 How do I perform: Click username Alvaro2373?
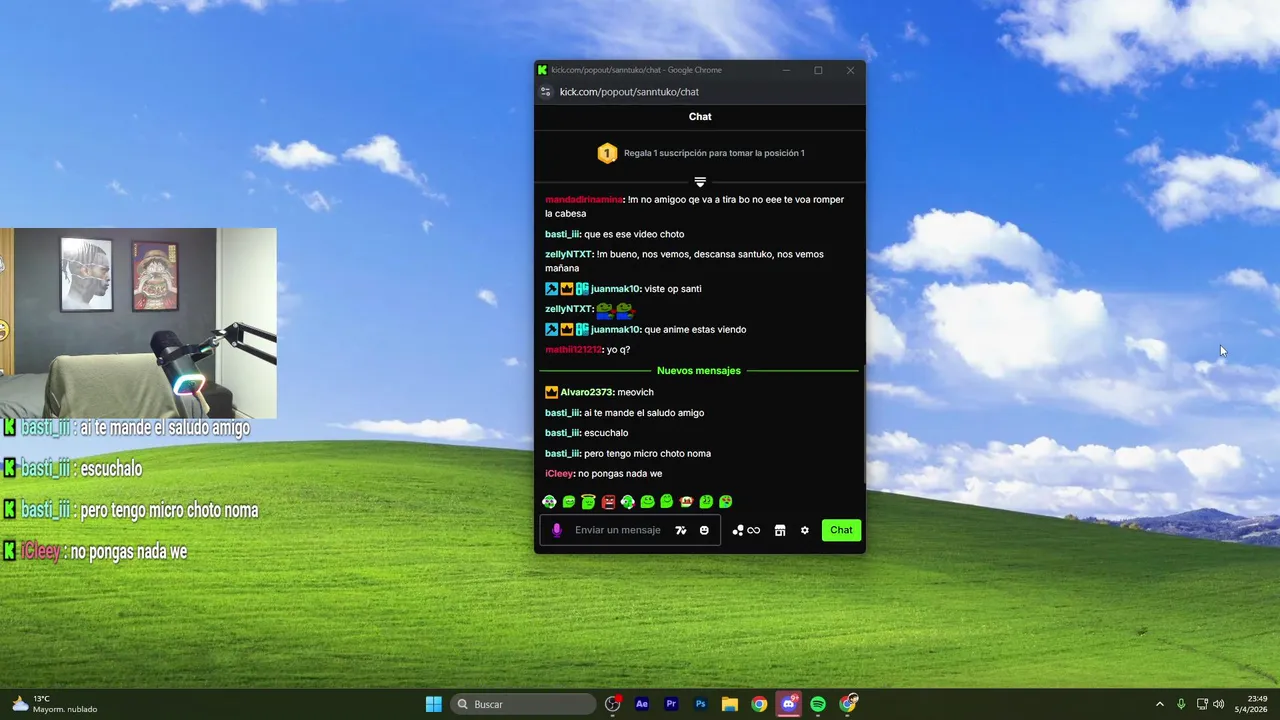587,392
